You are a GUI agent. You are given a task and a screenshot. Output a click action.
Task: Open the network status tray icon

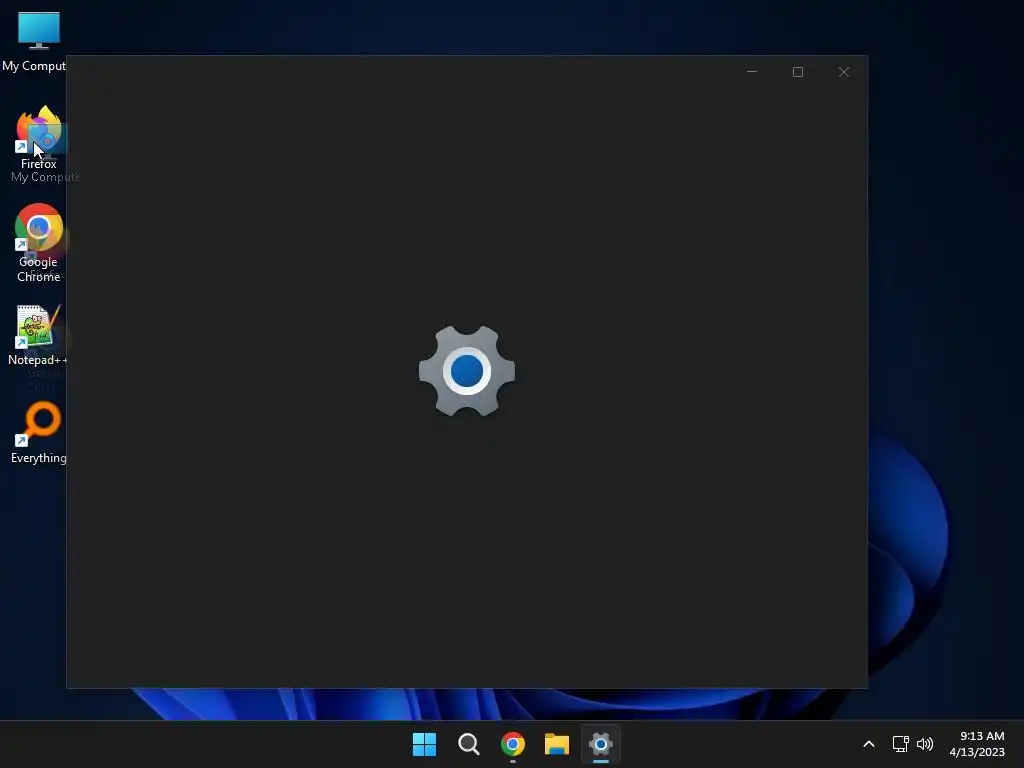pos(901,744)
